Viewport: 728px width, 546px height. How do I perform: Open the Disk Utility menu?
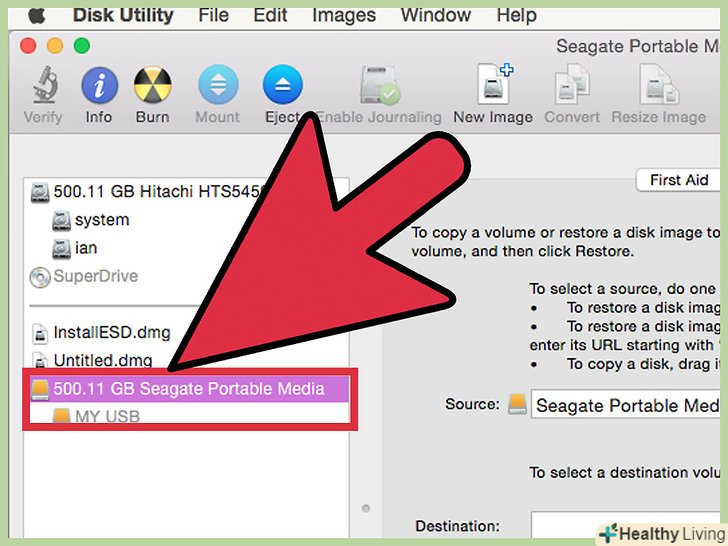[x=123, y=15]
